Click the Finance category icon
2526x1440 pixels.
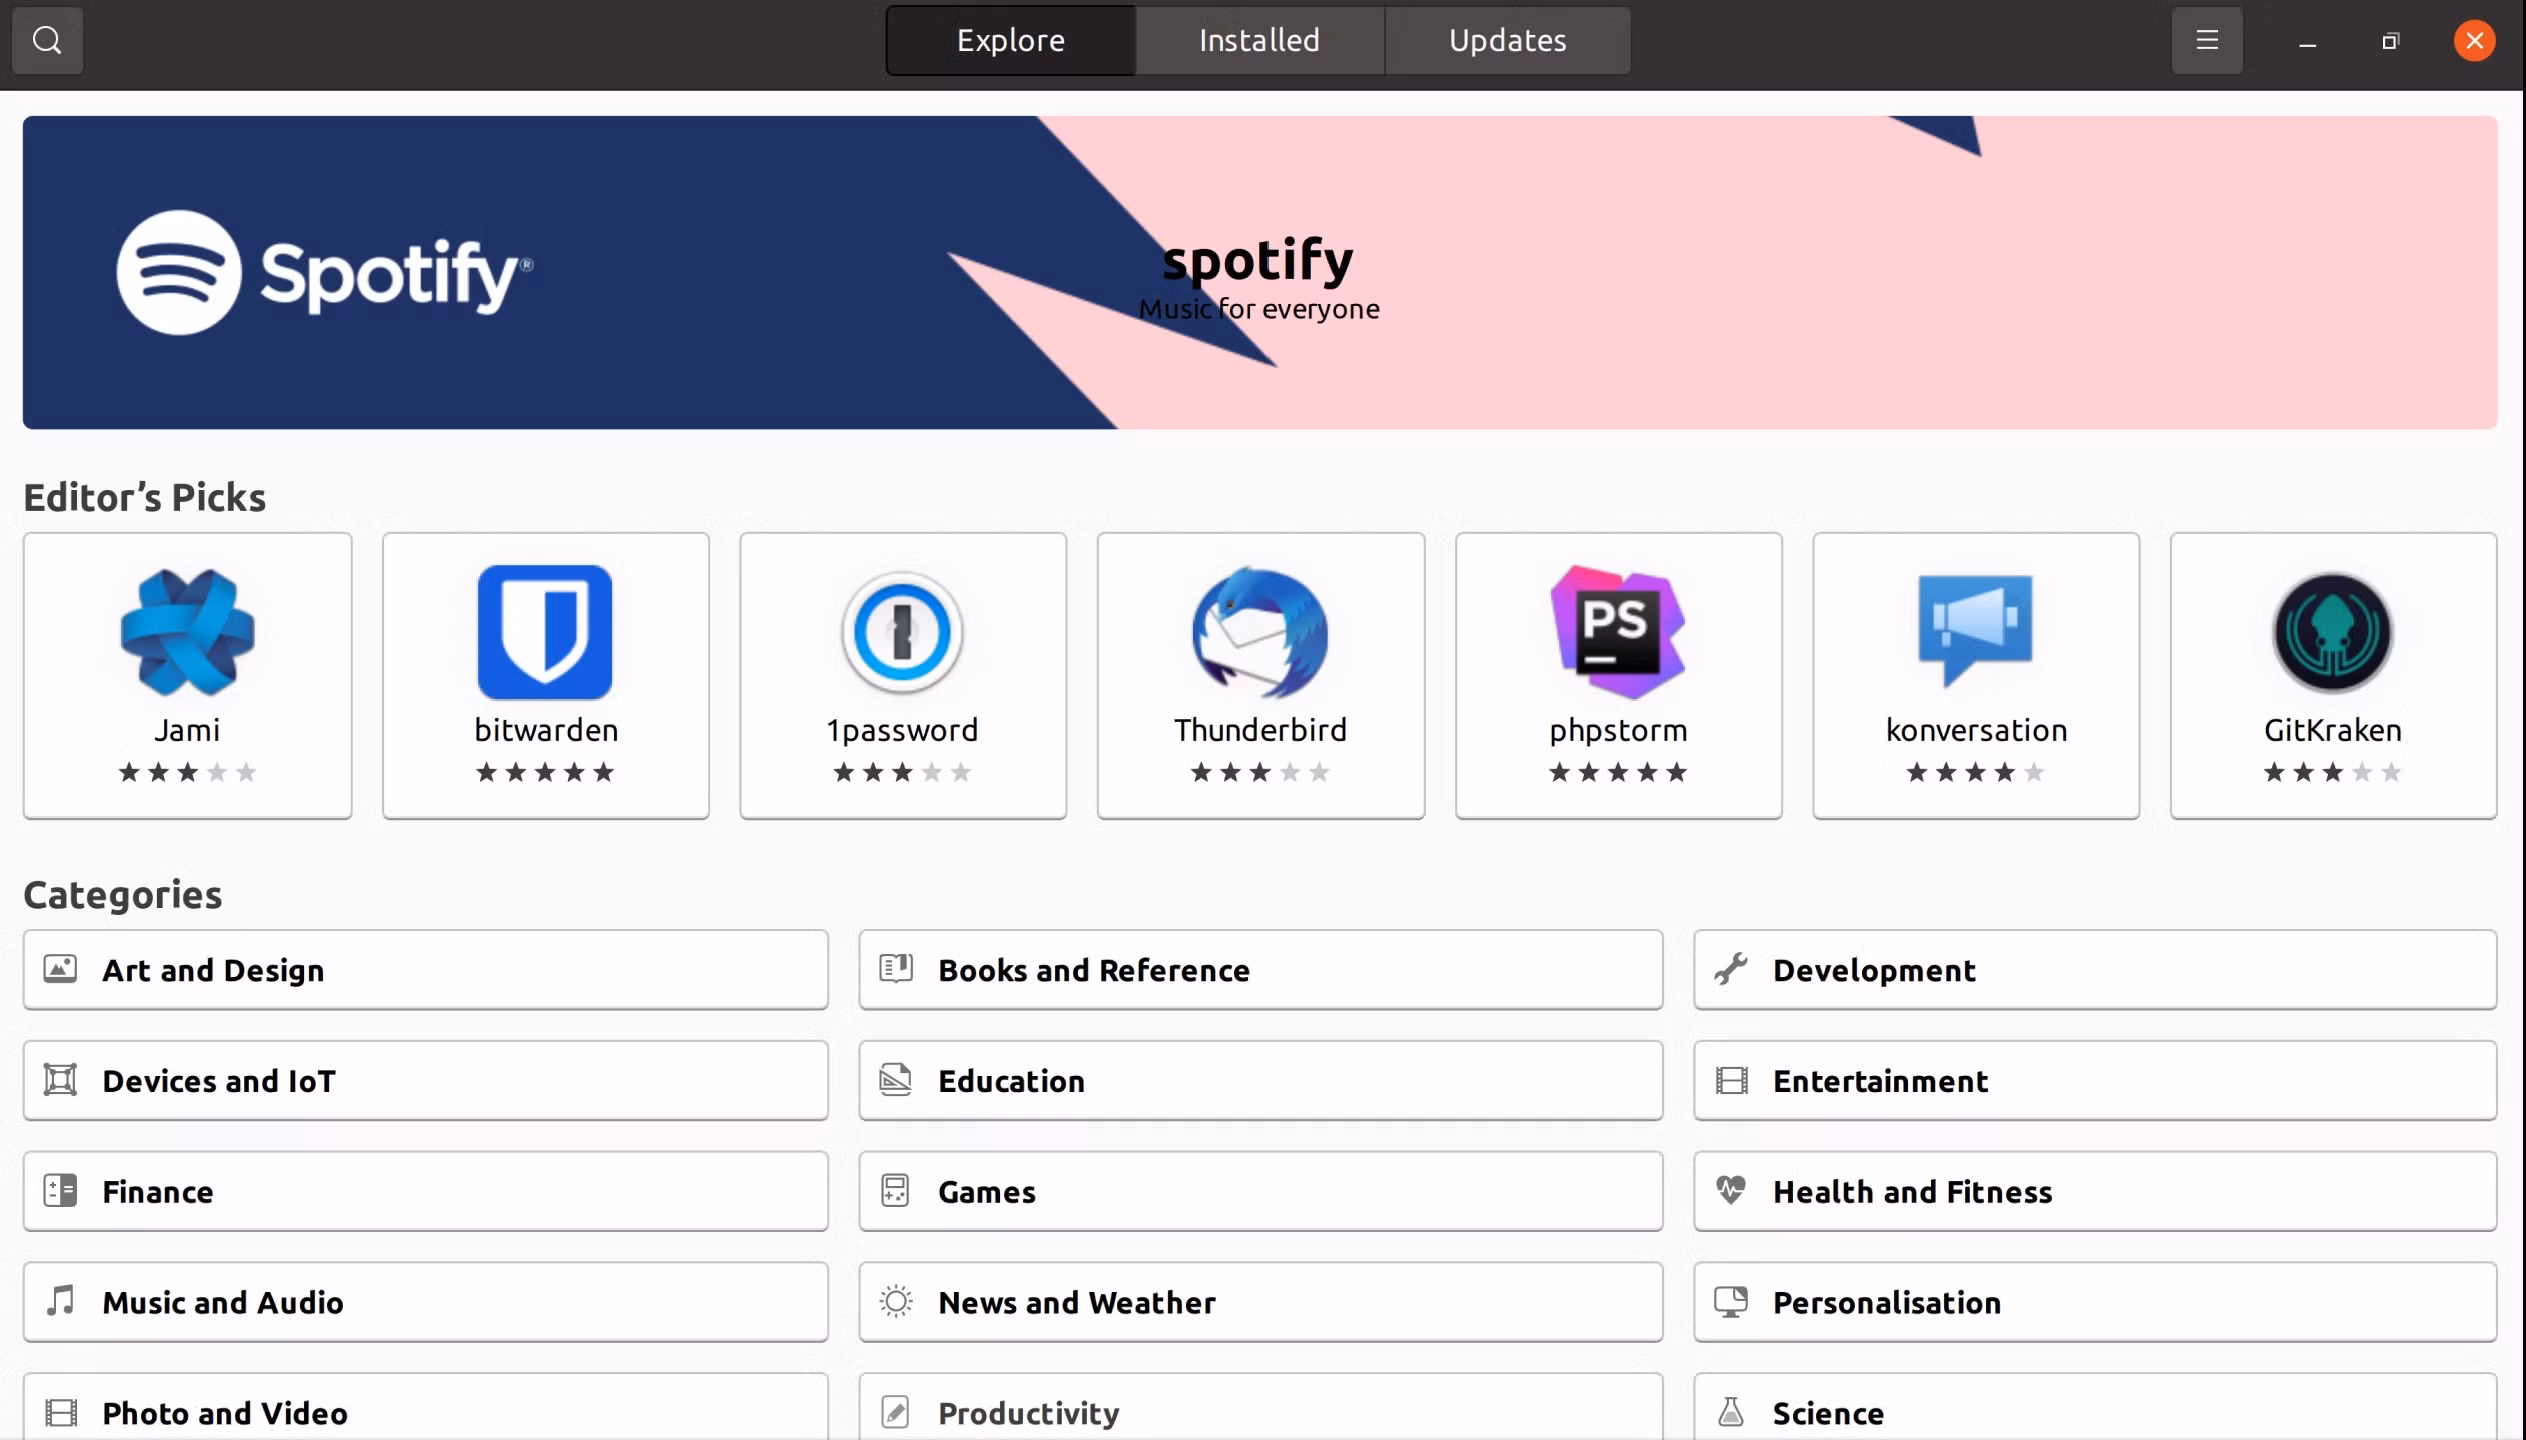60,1191
